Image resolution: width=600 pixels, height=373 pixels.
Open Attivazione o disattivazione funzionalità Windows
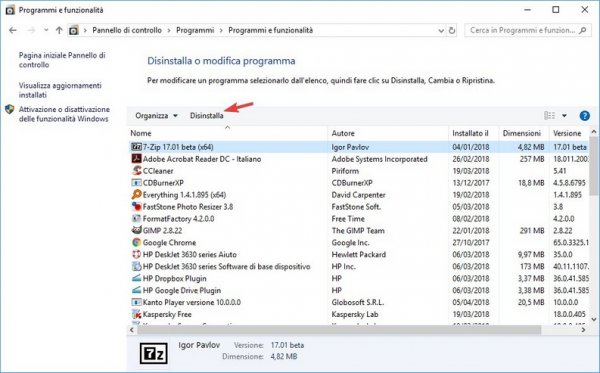pos(64,114)
